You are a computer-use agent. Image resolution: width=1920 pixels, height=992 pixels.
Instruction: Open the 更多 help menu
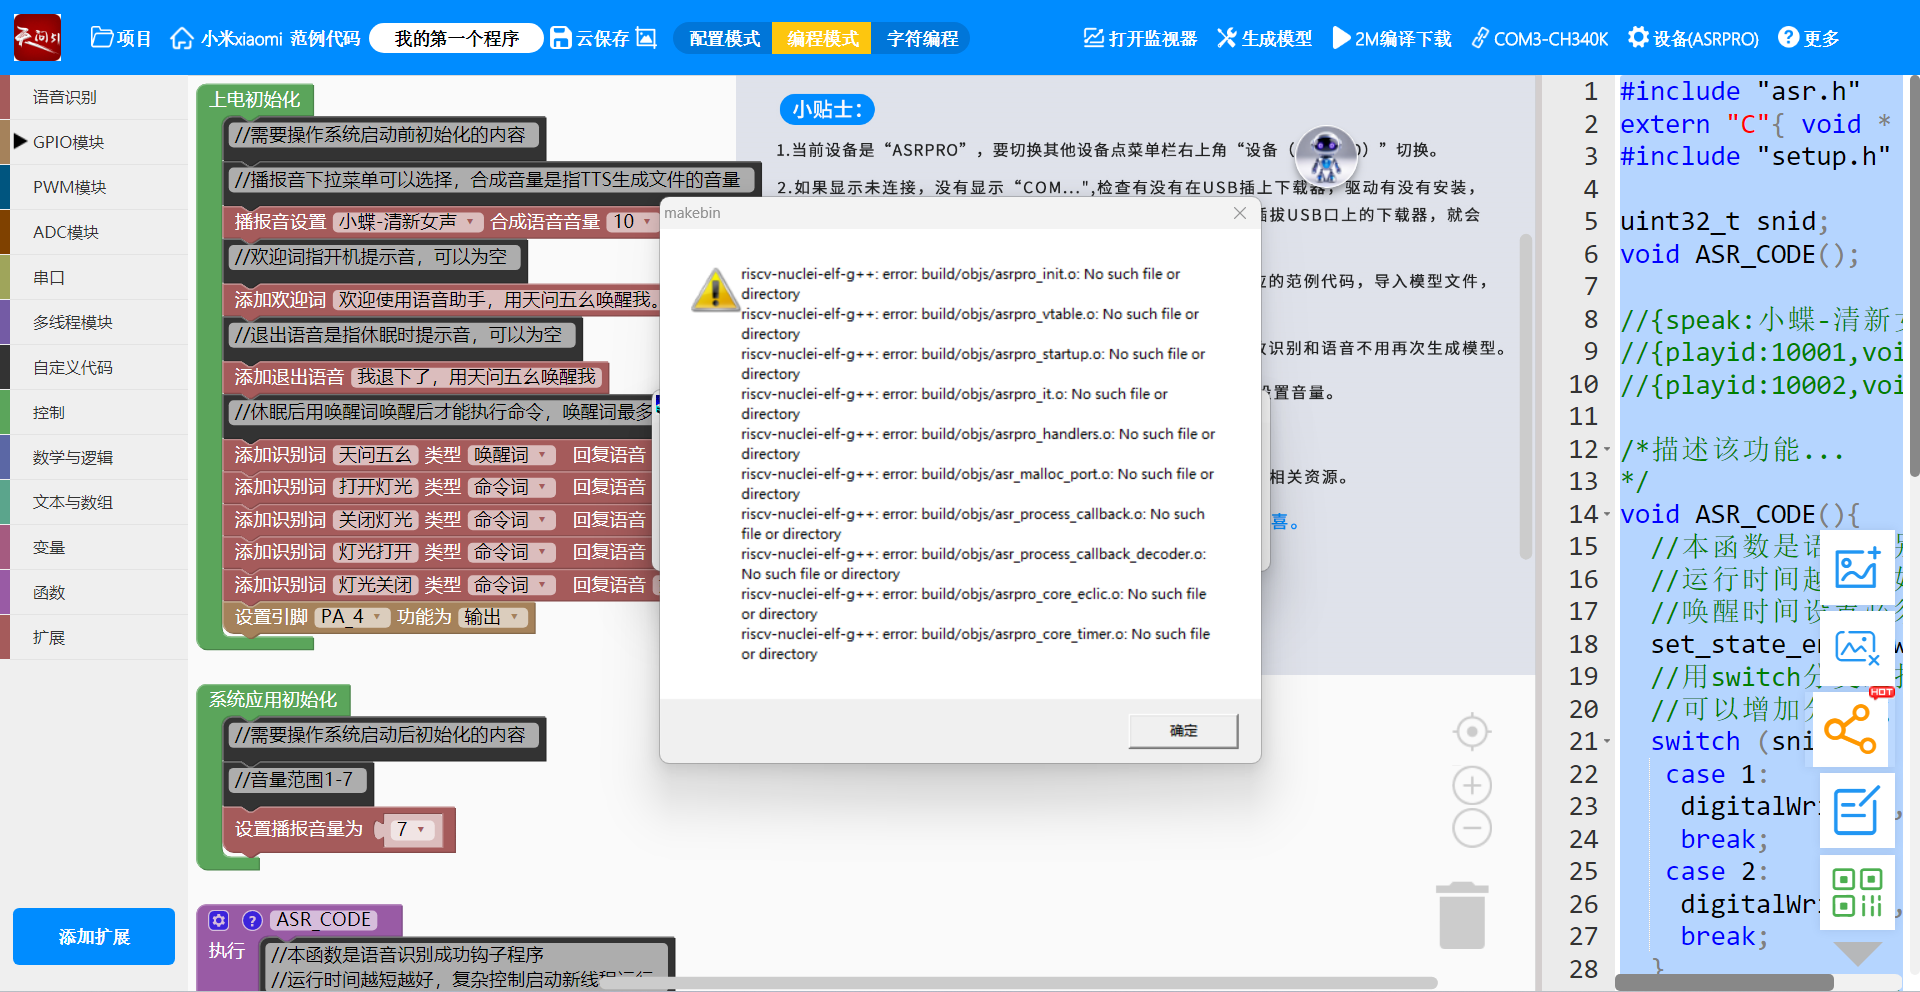pyautogui.click(x=1809, y=38)
